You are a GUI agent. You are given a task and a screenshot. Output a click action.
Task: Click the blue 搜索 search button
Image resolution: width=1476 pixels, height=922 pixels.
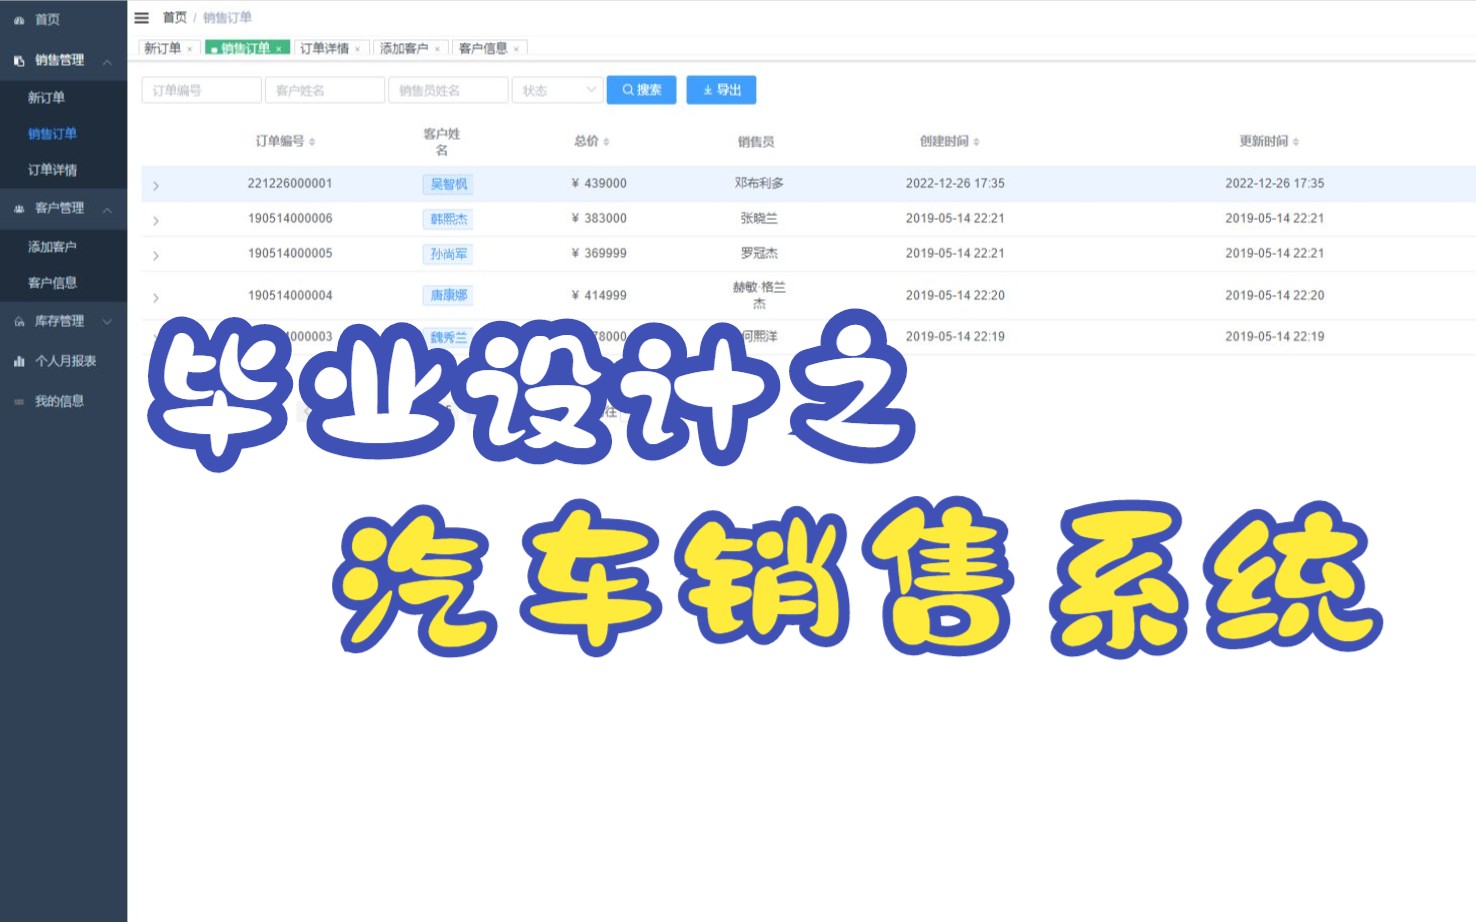pyautogui.click(x=641, y=90)
